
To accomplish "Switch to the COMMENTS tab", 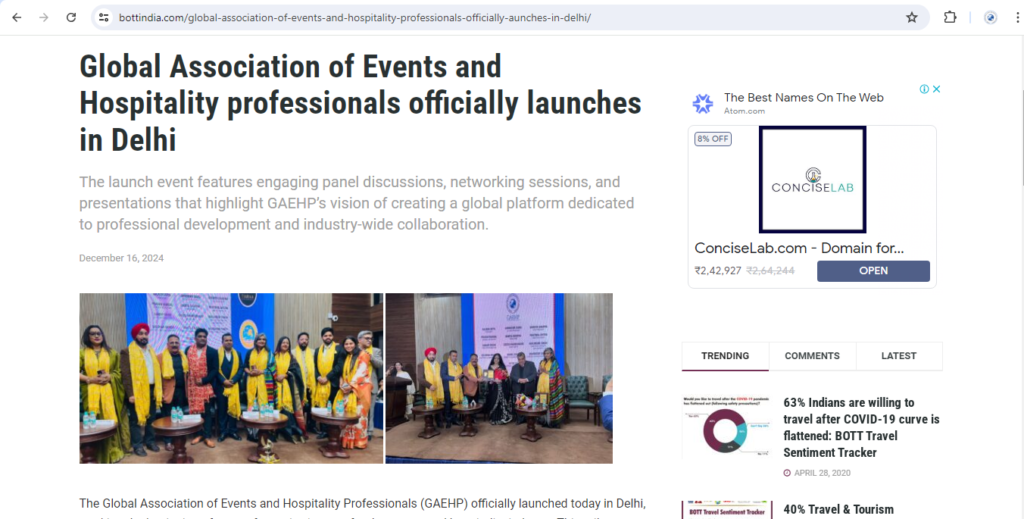I will tap(812, 356).
